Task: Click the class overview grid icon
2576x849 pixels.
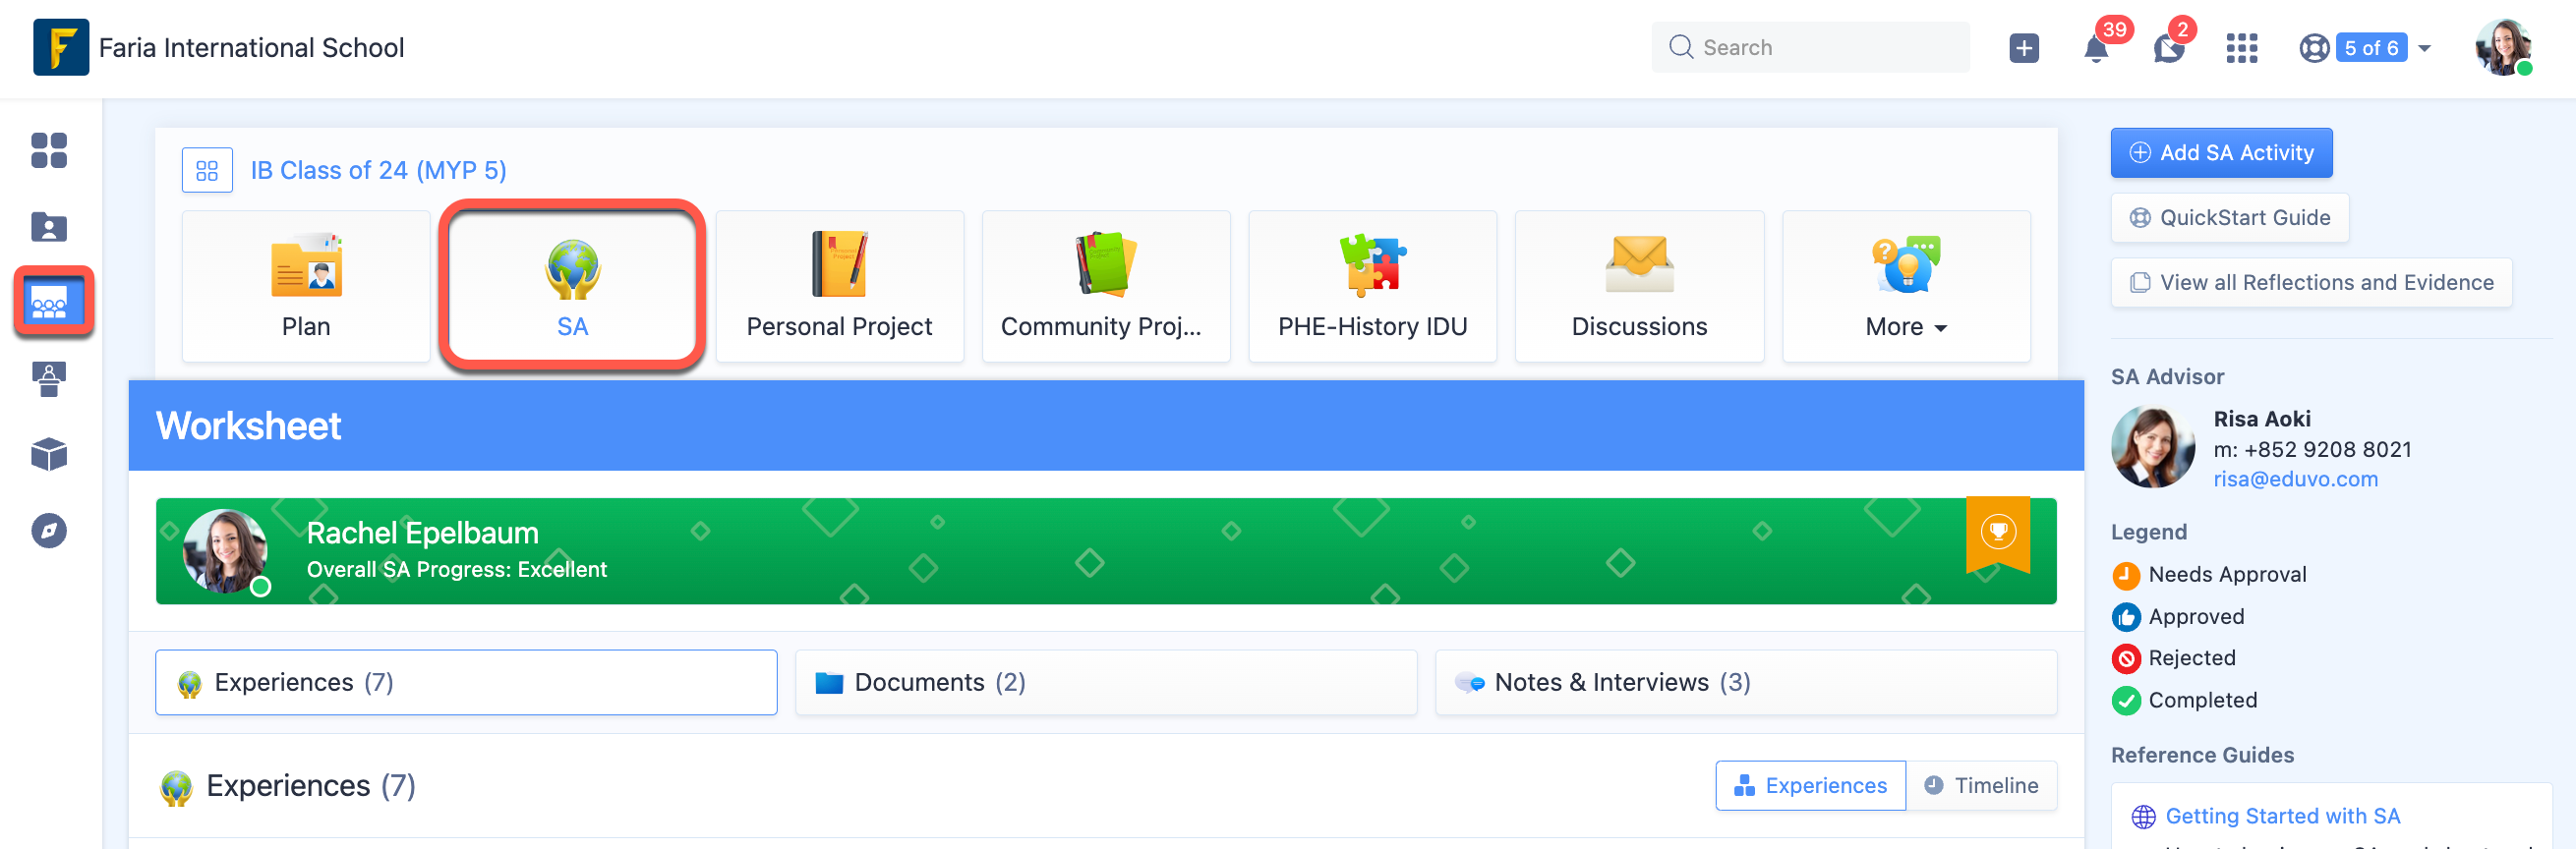Action: pos(207,170)
